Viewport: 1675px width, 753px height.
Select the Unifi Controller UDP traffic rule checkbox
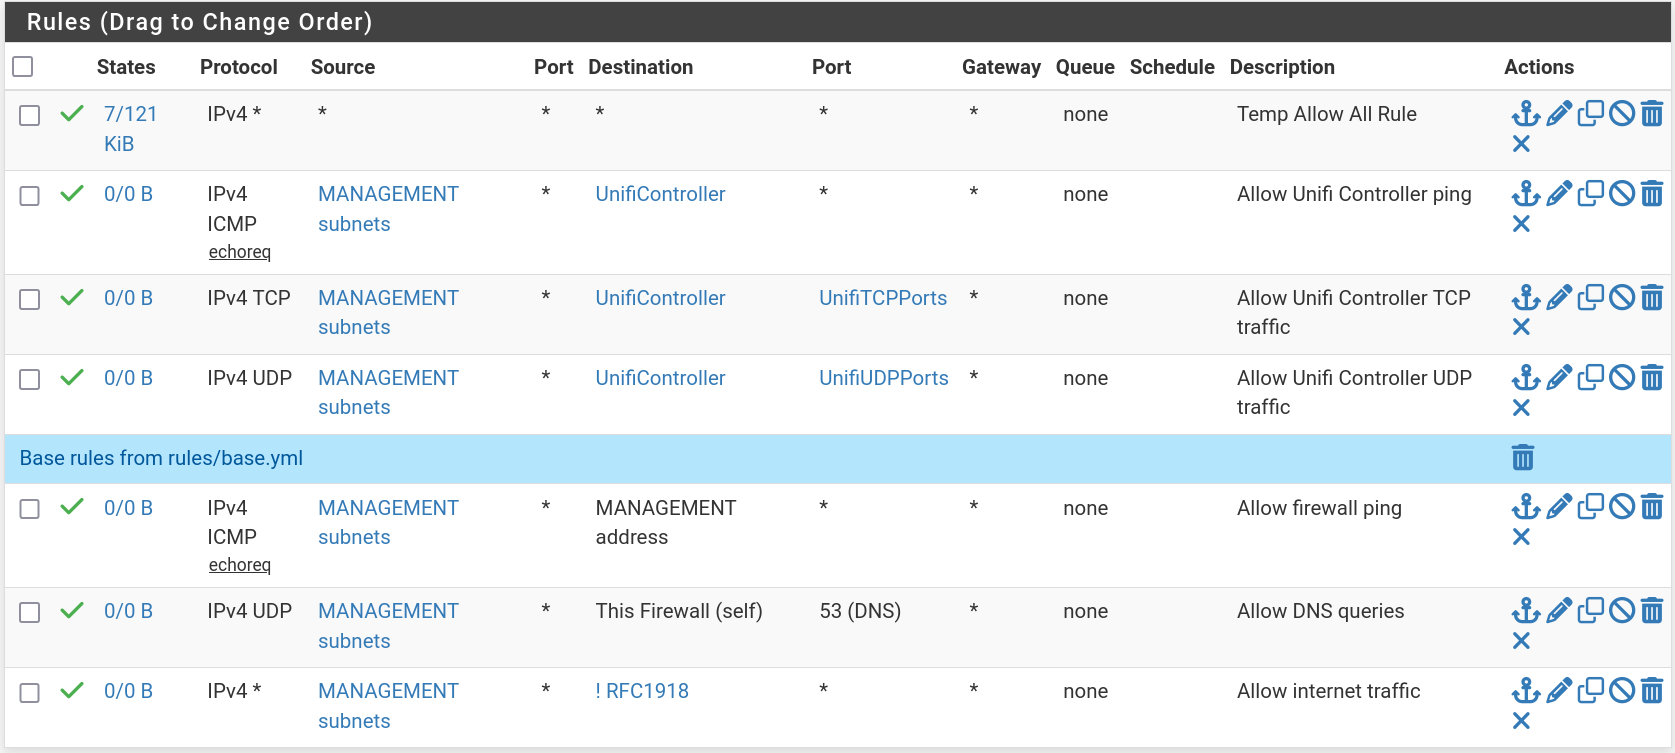(30, 379)
